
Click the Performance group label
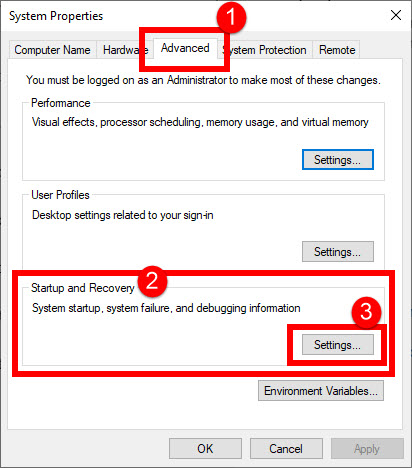61,103
